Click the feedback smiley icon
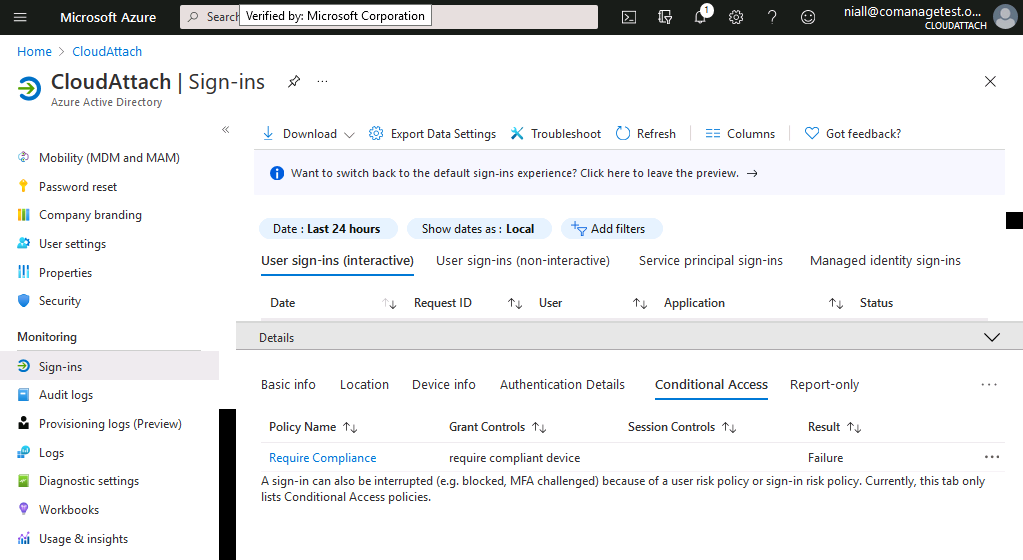Image resolution: width=1023 pixels, height=560 pixels. click(808, 17)
